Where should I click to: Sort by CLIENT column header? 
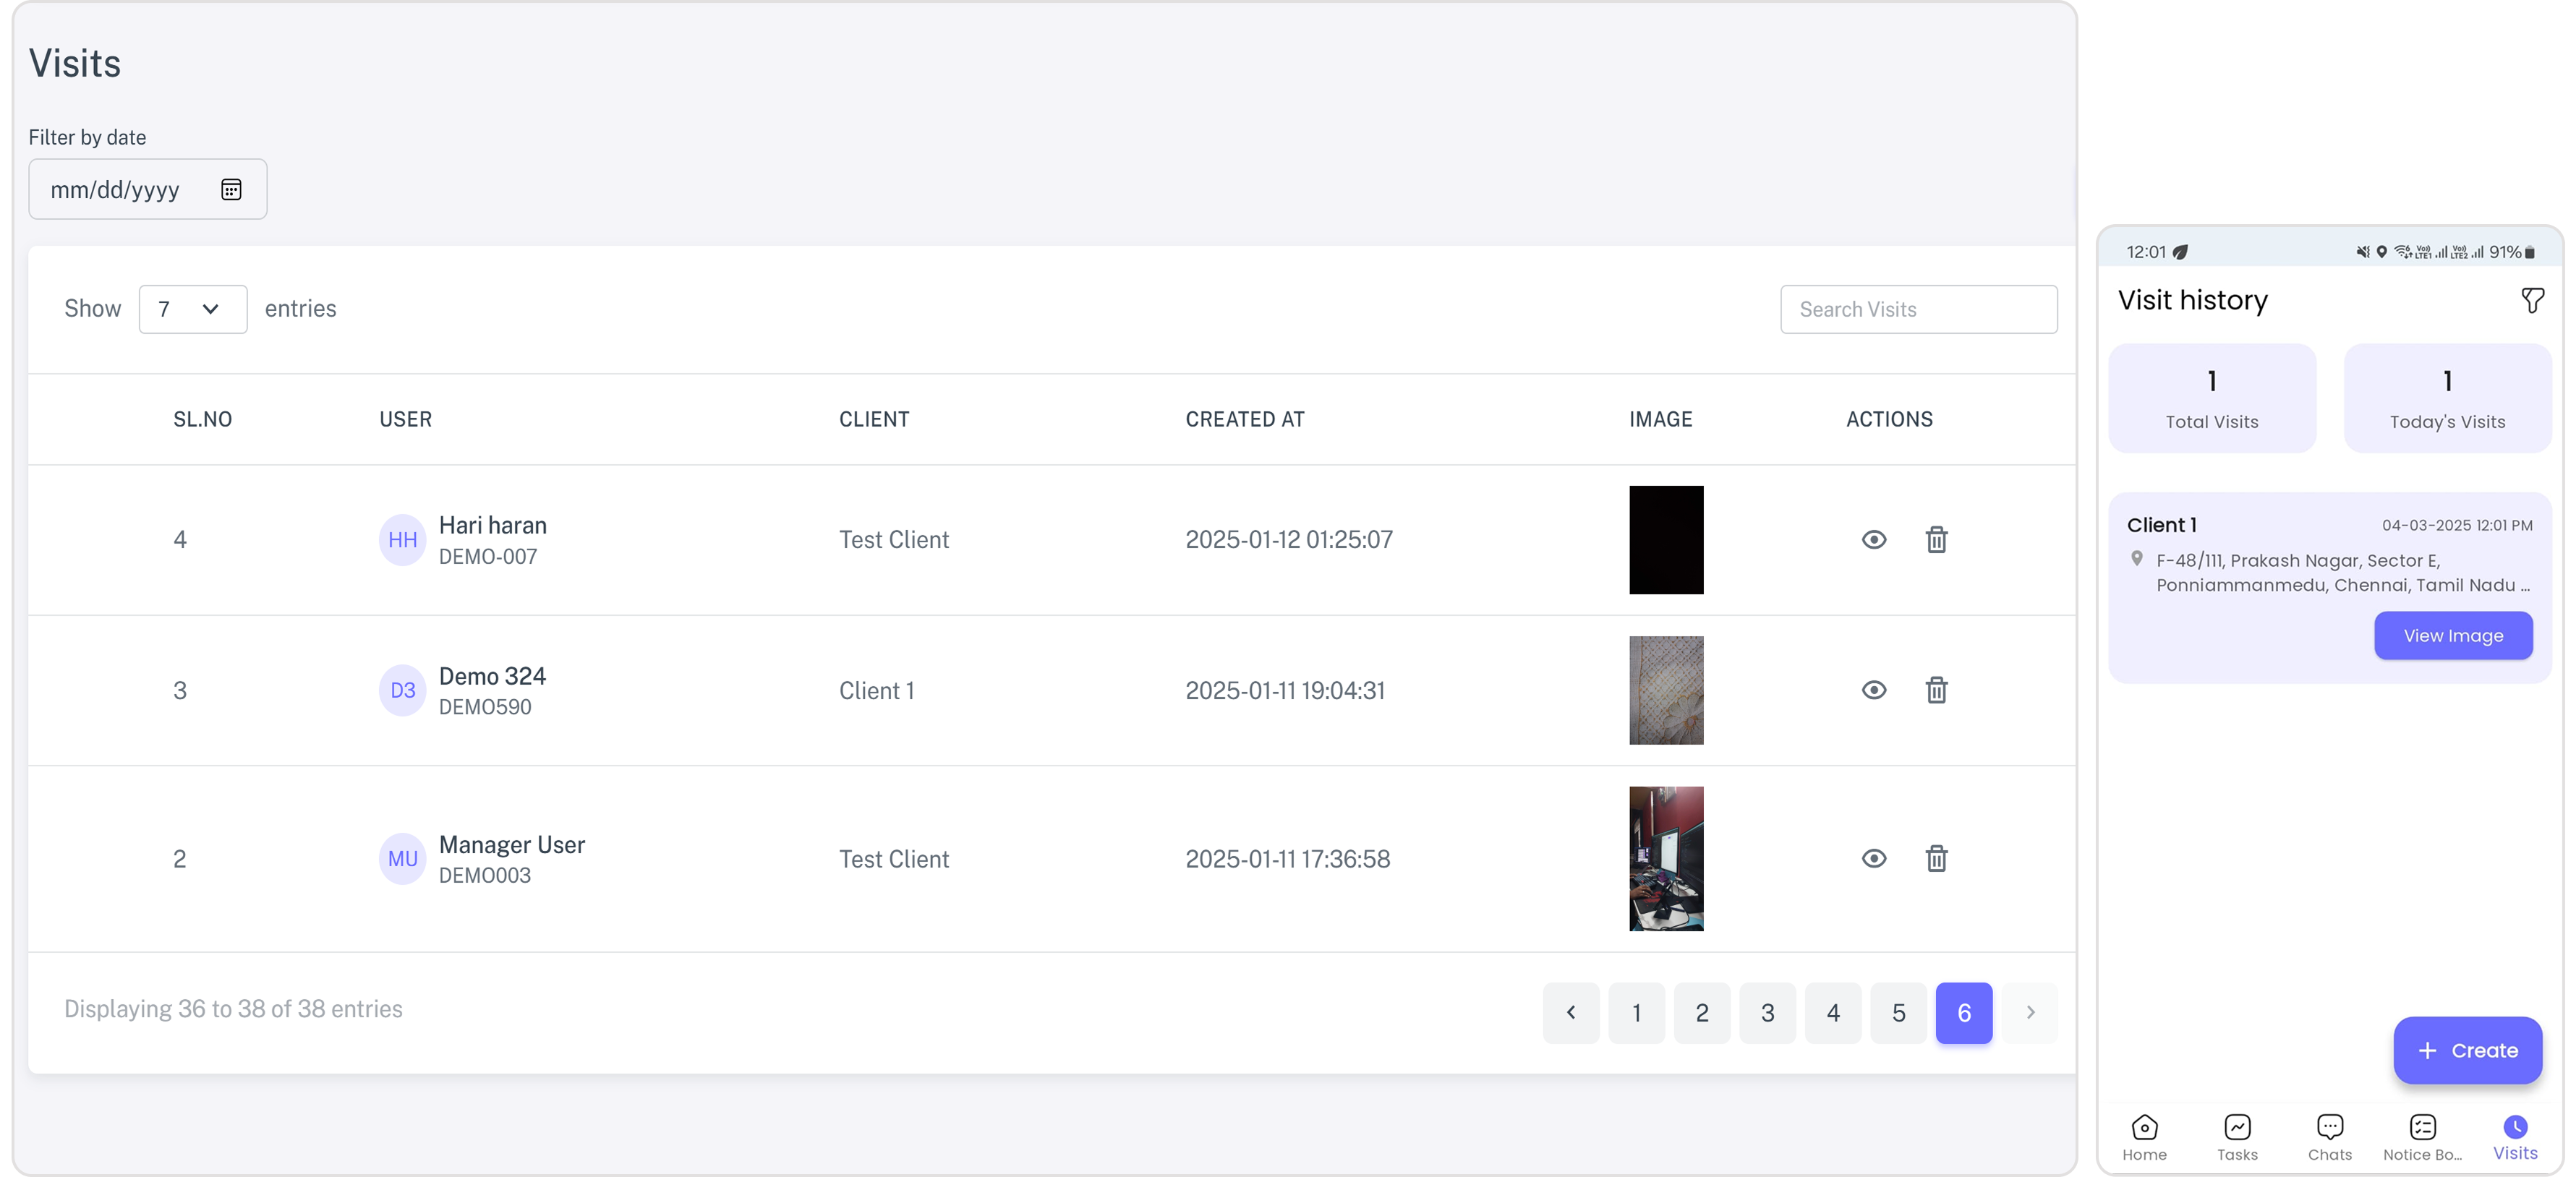874,419
